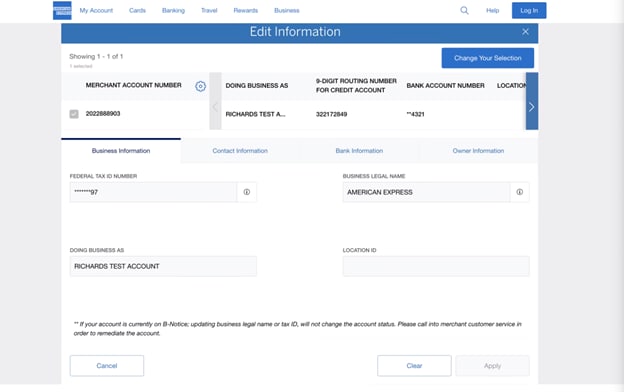Click merchant account number 2022888903 text

(x=103, y=114)
